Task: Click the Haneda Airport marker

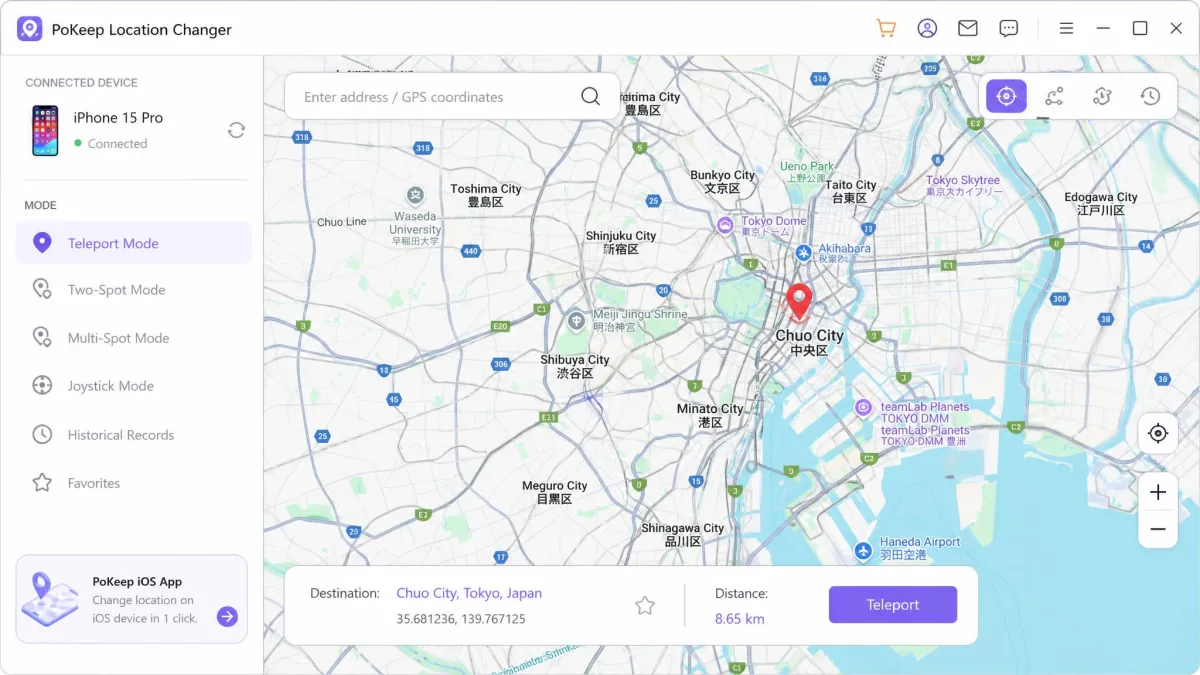Action: point(864,550)
